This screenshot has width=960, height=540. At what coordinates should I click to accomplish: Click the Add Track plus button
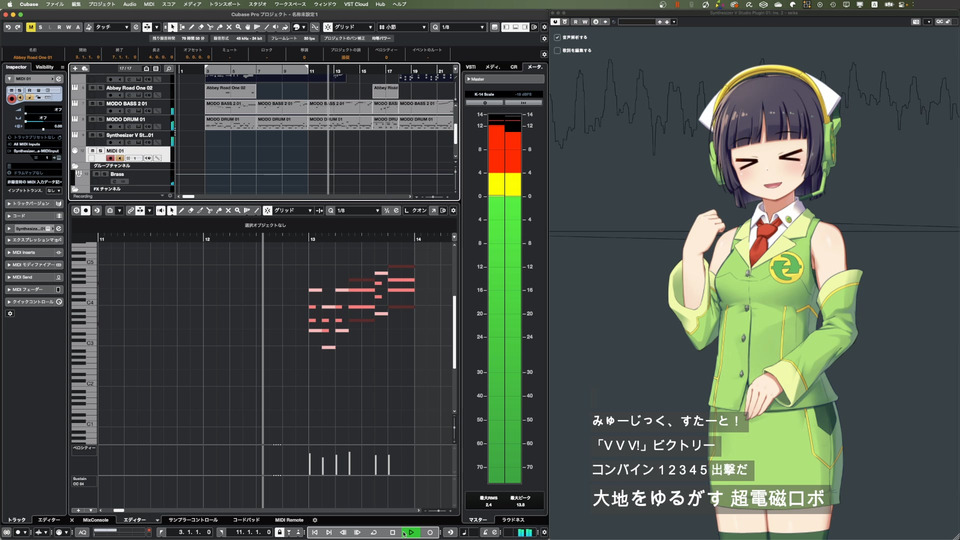coord(75,69)
